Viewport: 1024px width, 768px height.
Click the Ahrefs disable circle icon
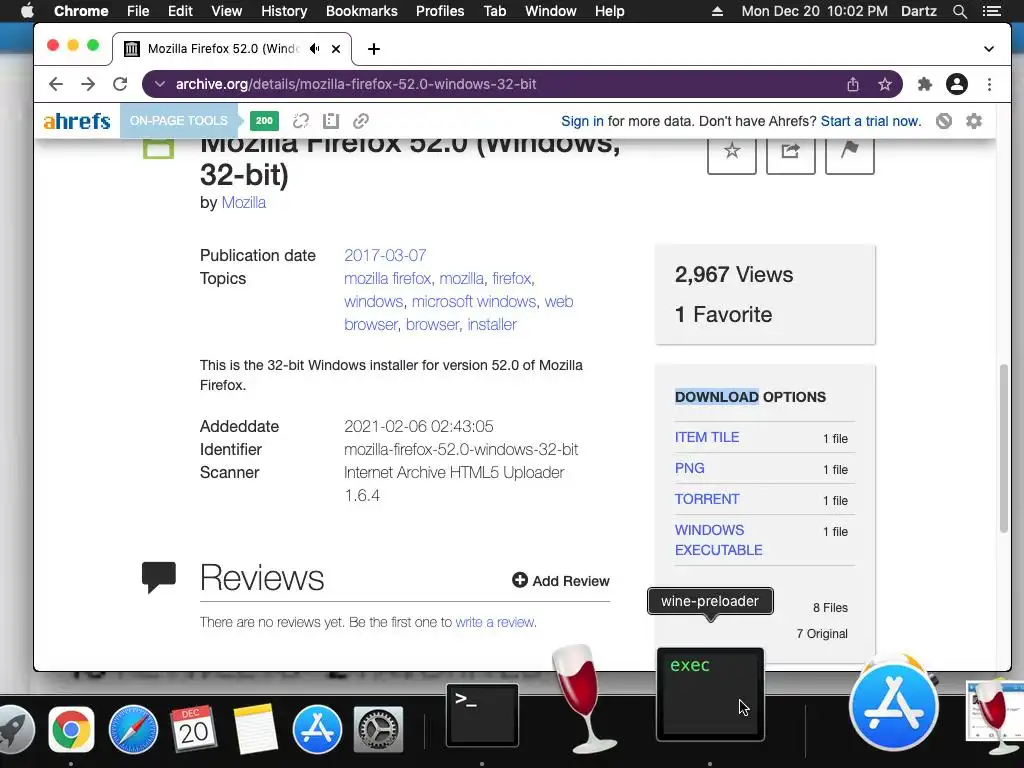point(944,121)
